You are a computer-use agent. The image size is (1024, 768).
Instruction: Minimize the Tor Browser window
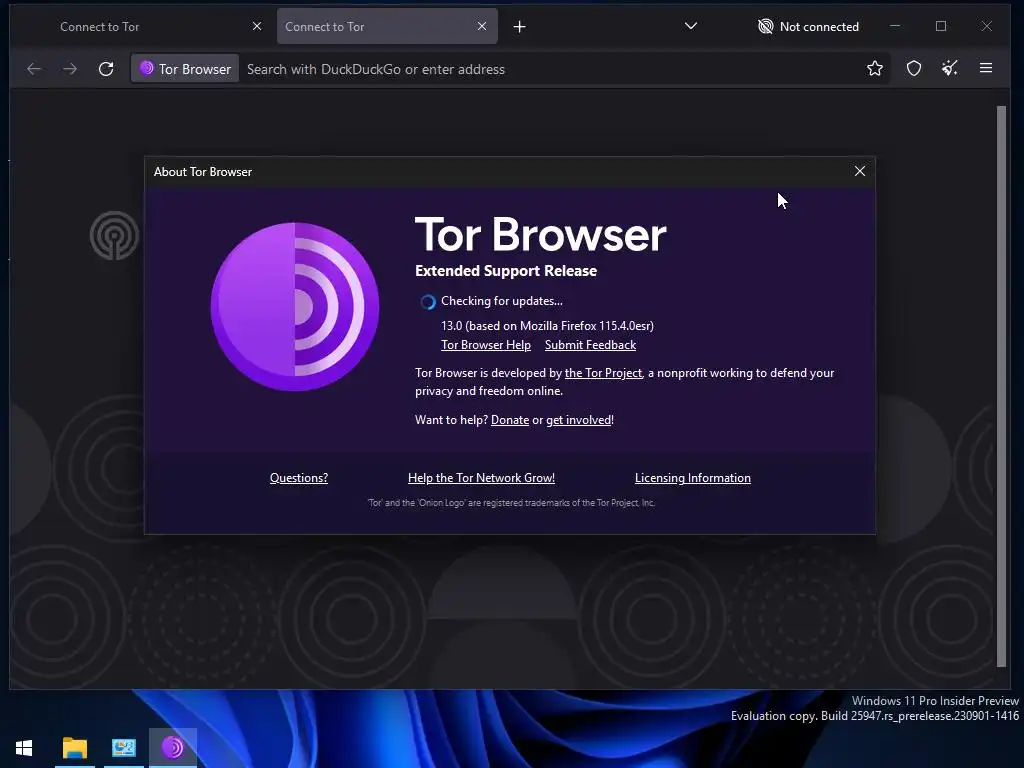(895, 26)
